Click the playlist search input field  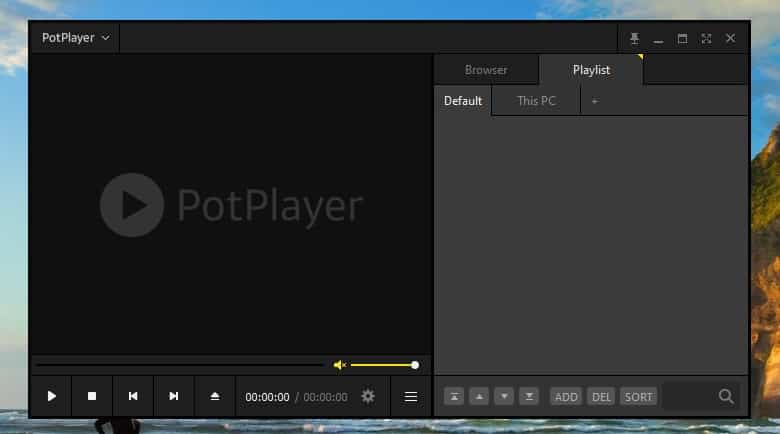coord(690,396)
